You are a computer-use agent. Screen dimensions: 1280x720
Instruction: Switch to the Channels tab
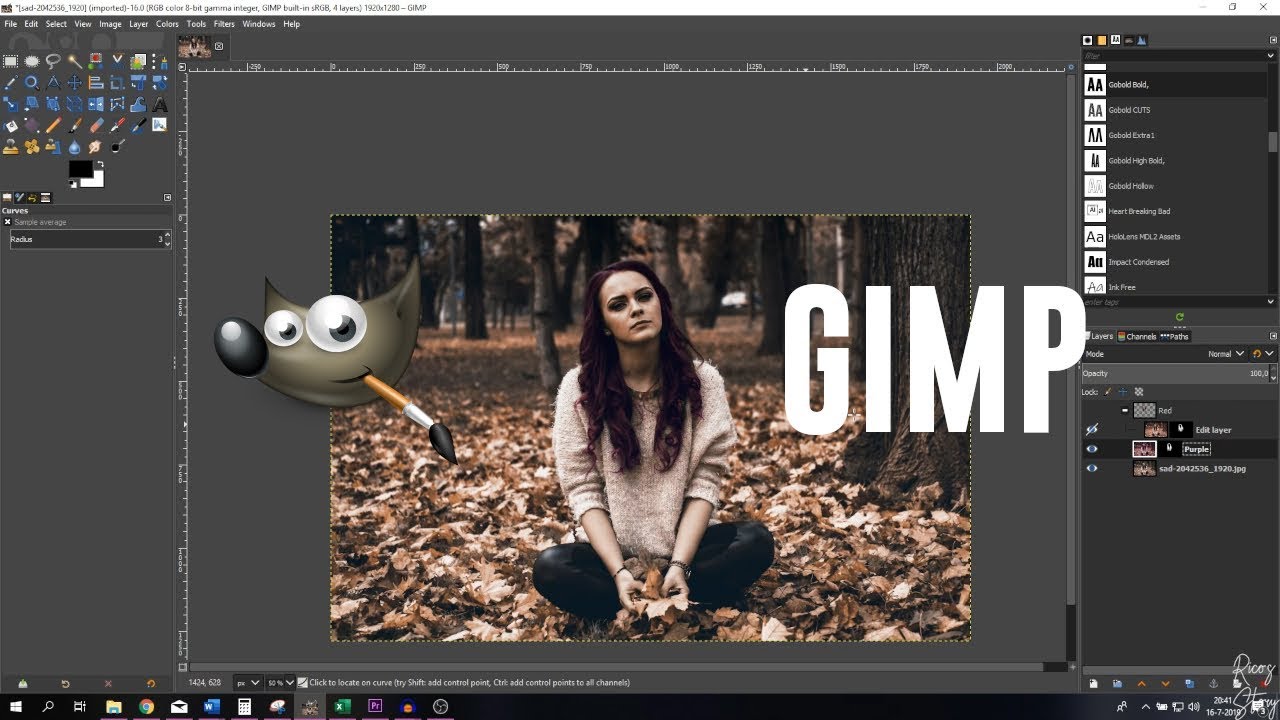tap(1137, 336)
